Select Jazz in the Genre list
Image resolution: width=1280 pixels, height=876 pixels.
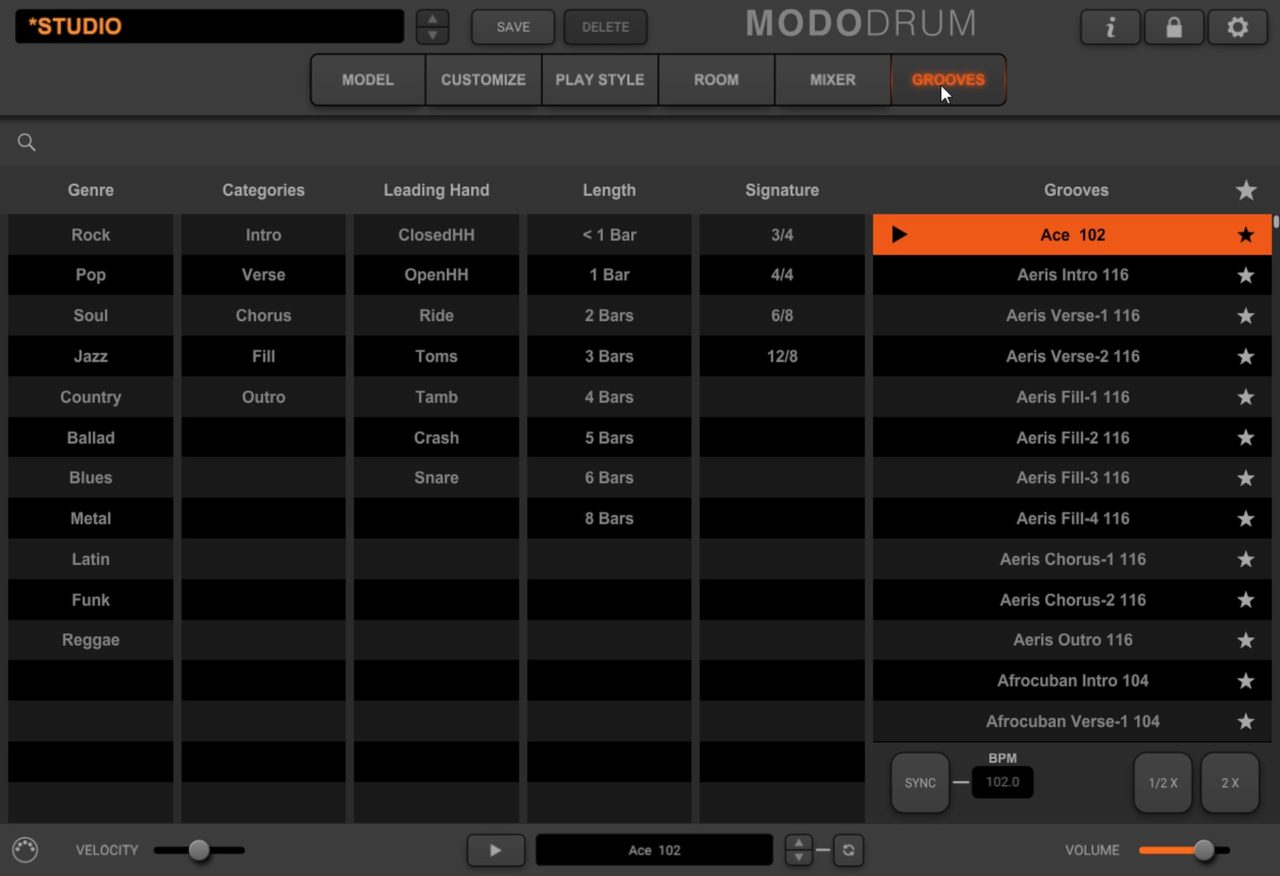coord(90,356)
